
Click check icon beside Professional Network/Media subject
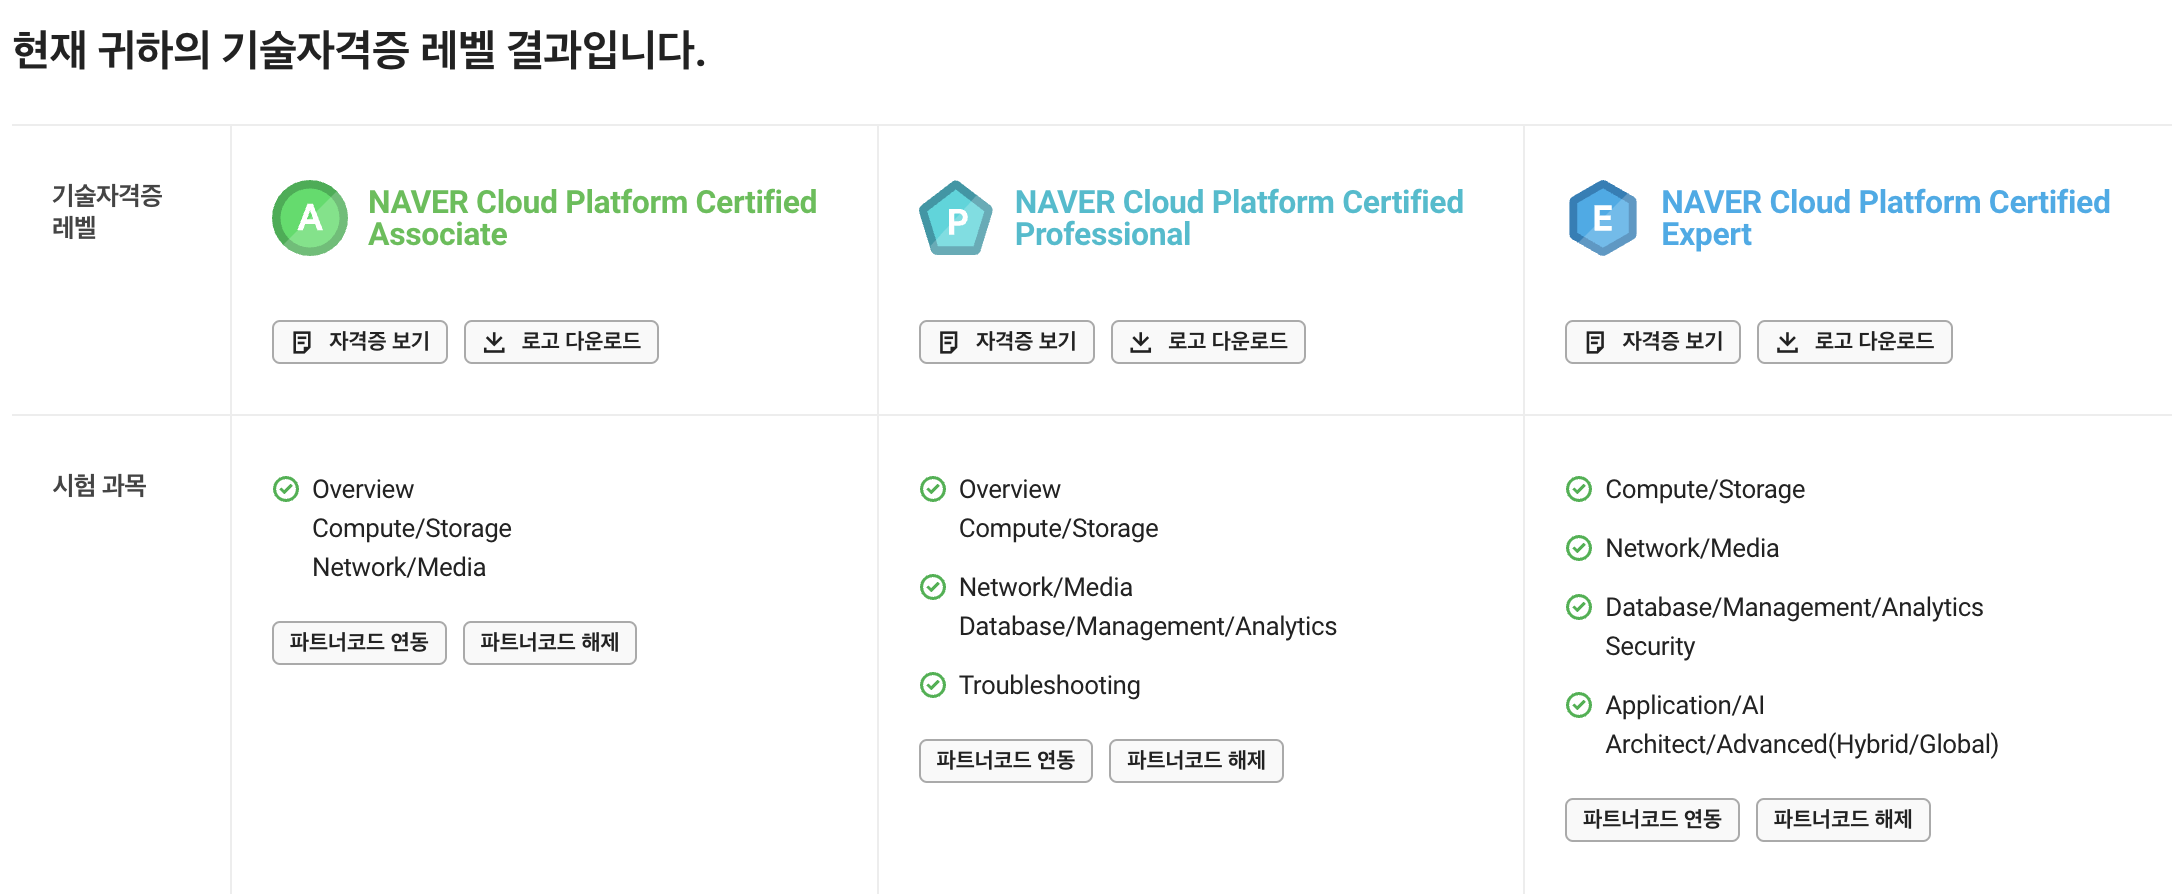[933, 587]
